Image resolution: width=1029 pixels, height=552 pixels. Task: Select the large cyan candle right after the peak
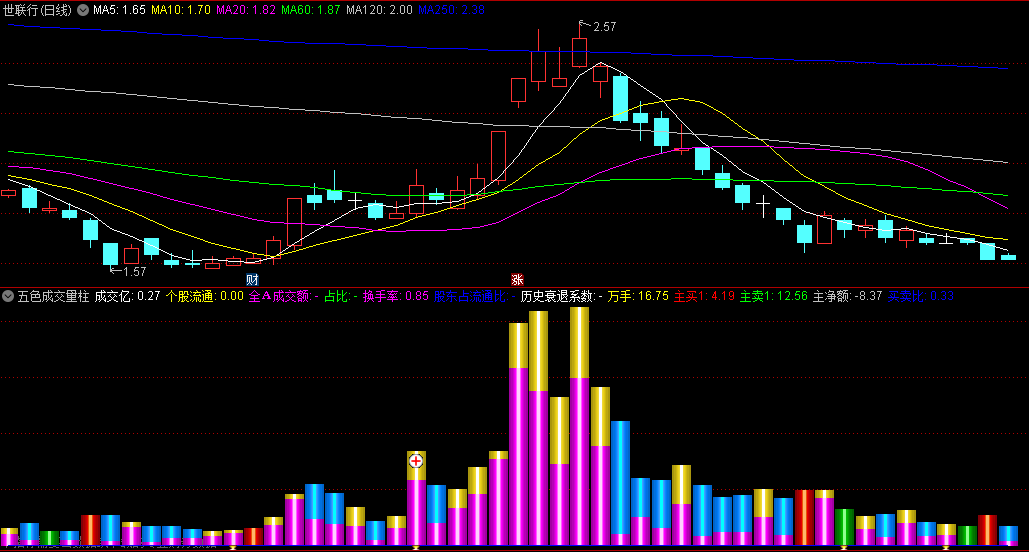(620, 98)
